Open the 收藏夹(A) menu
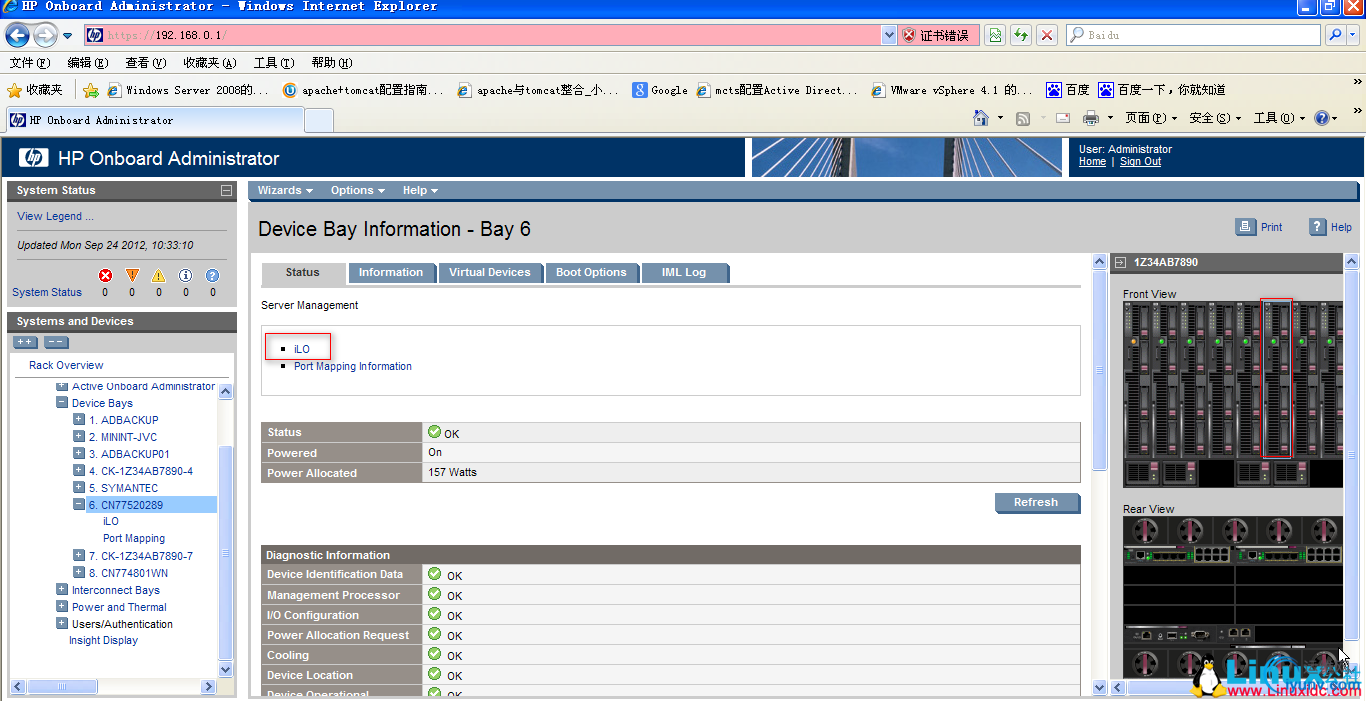 pos(210,62)
